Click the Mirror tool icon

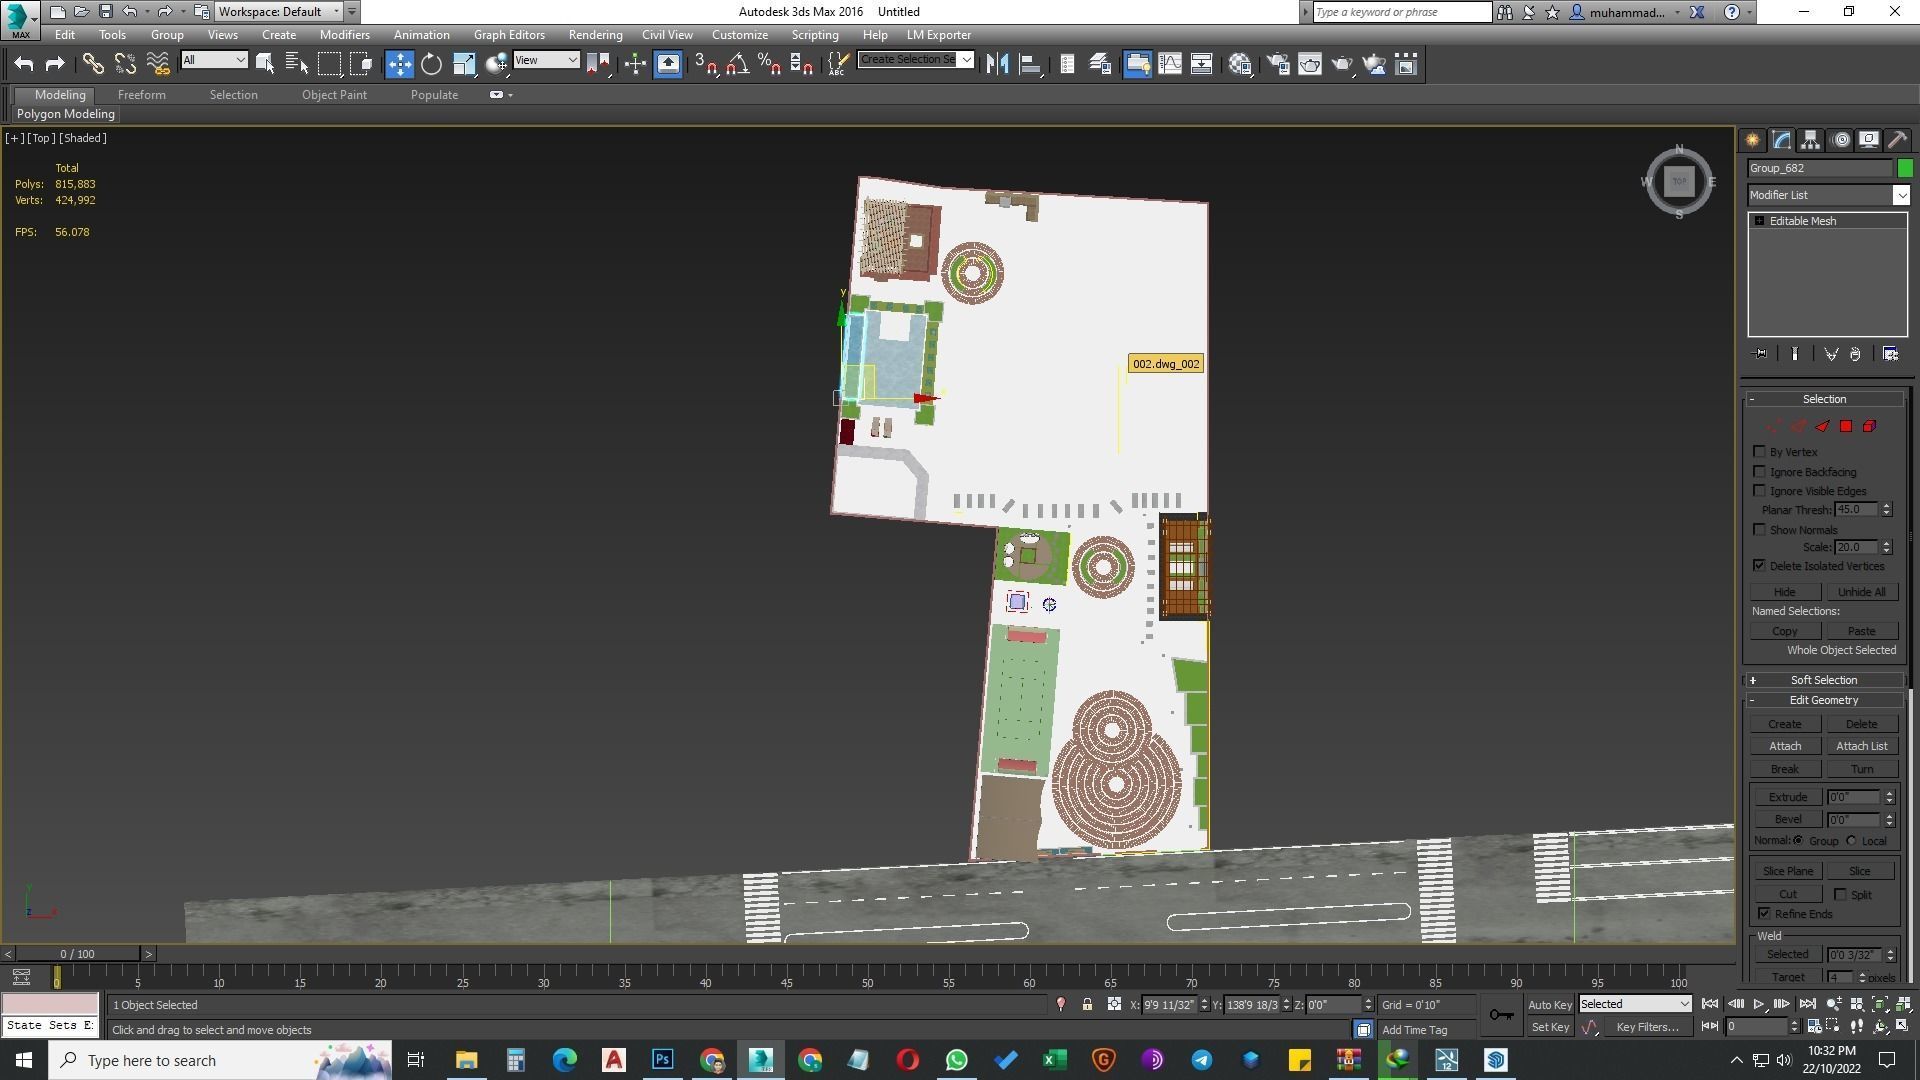(x=997, y=65)
